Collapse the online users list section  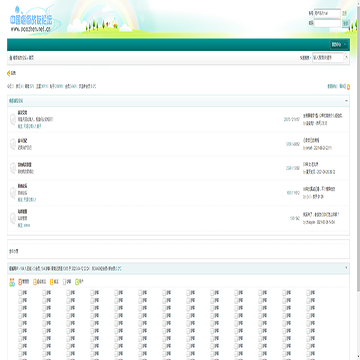(x=346, y=268)
